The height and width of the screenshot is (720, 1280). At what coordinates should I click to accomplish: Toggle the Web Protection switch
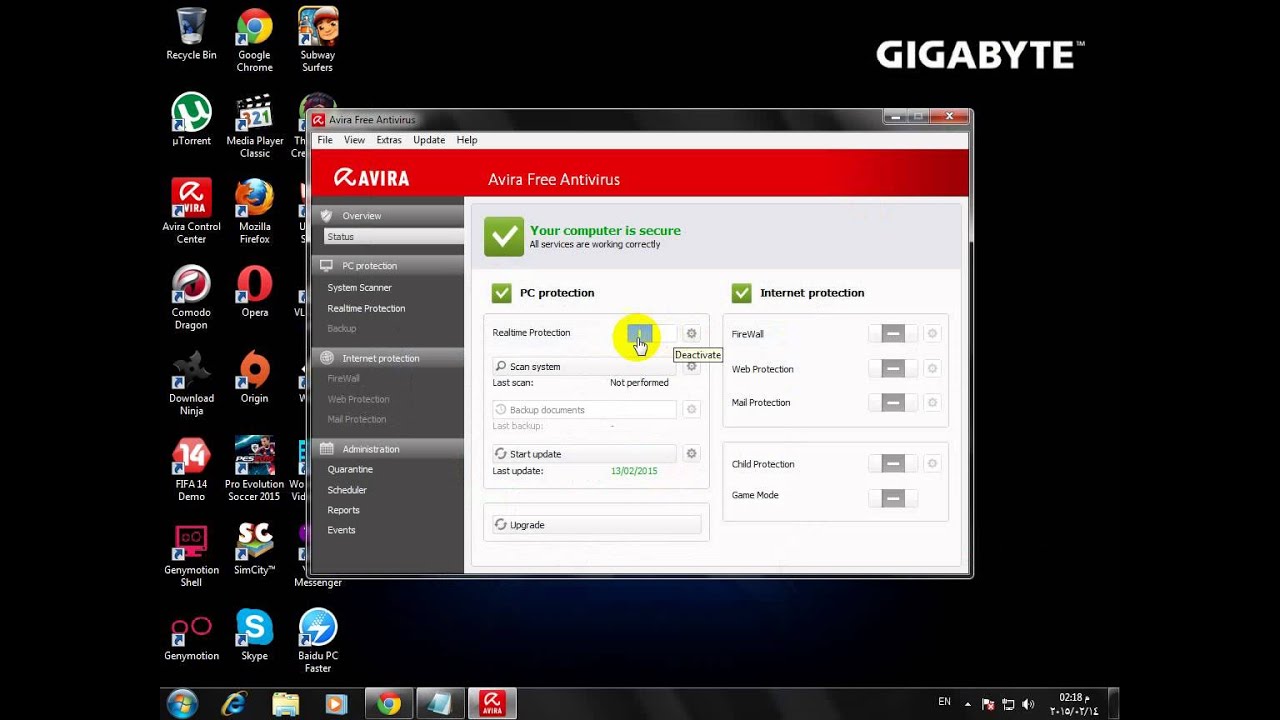[x=893, y=369]
